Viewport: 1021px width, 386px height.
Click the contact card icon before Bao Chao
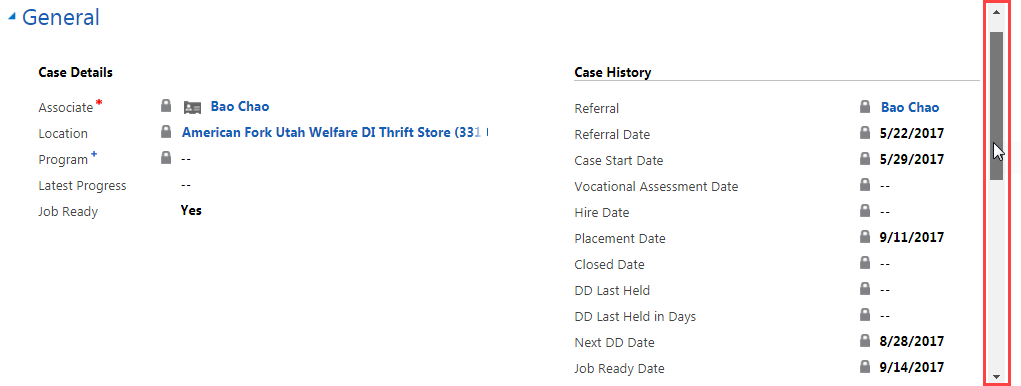[x=193, y=107]
